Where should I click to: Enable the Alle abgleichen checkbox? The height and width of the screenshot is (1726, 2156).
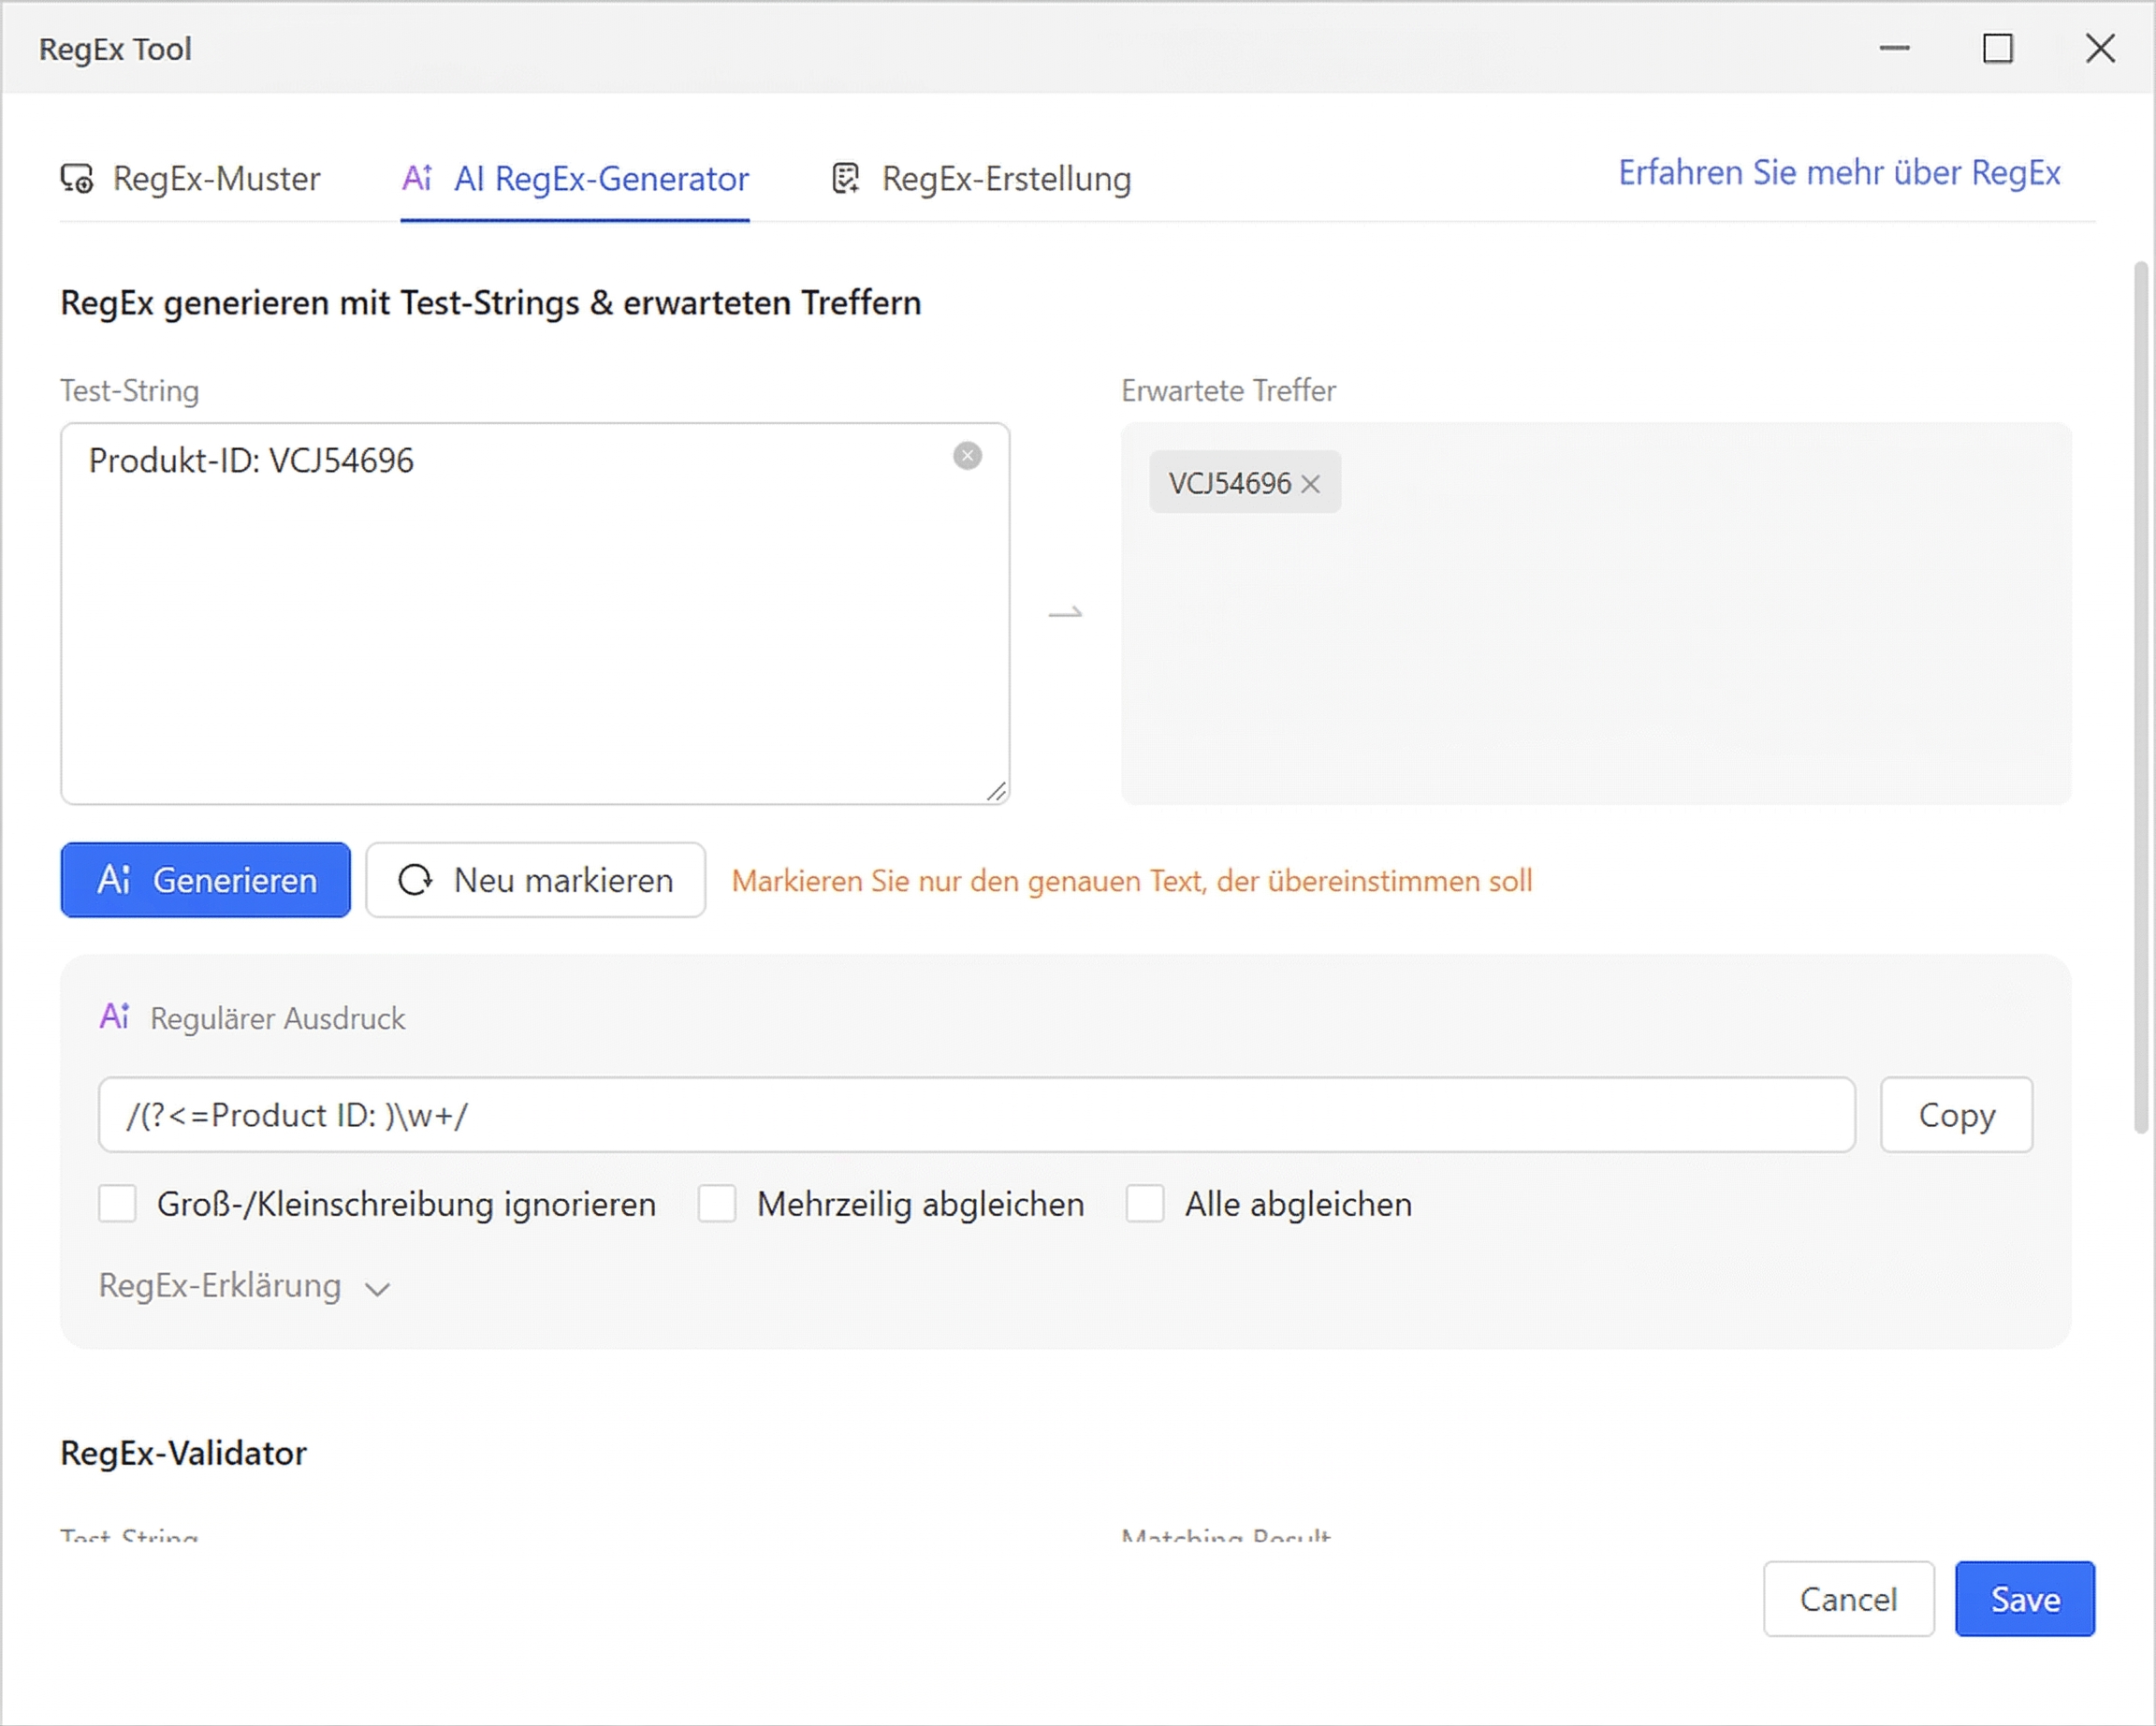click(1144, 1204)
